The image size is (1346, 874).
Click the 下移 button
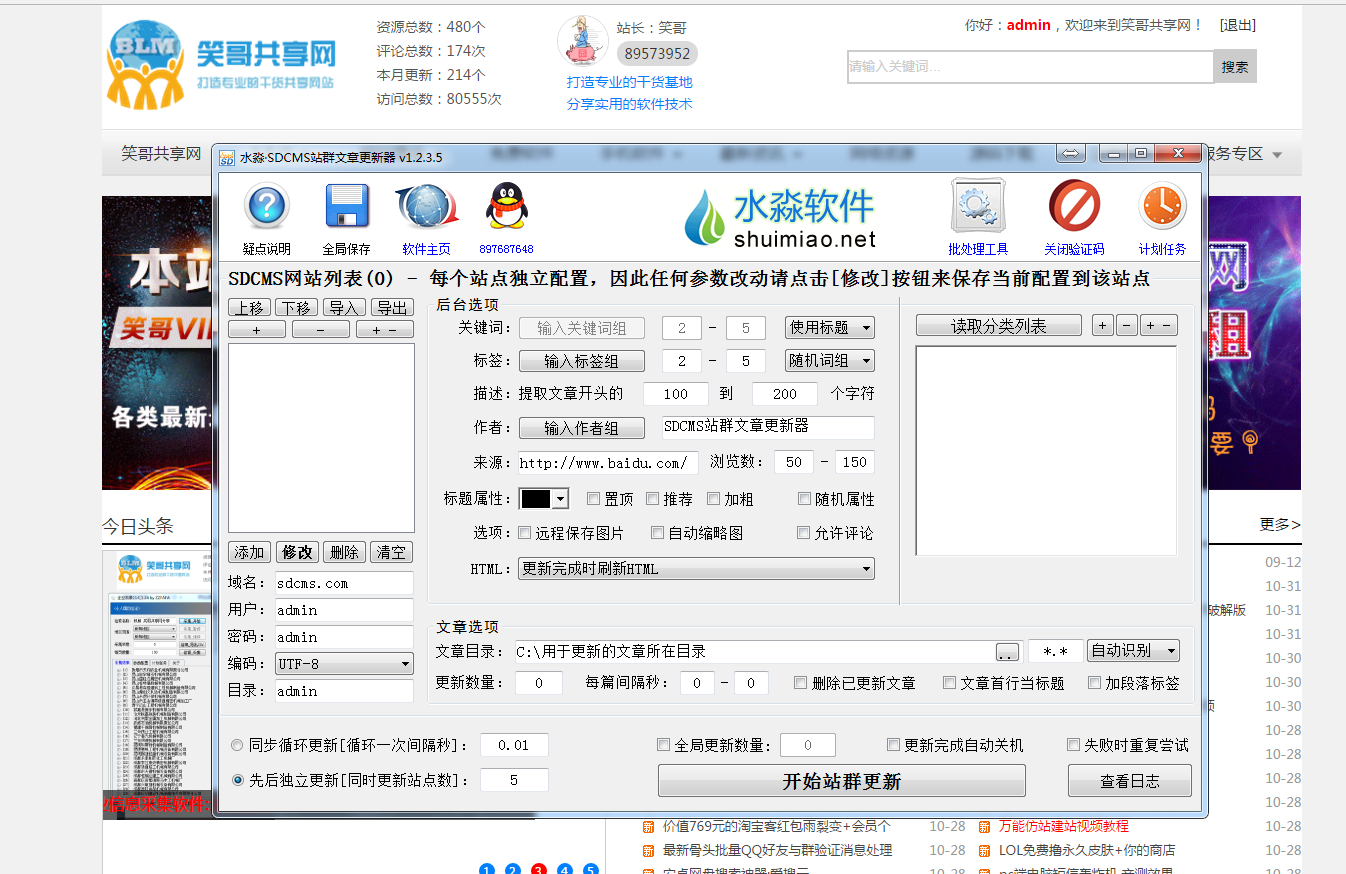point(296,308)
